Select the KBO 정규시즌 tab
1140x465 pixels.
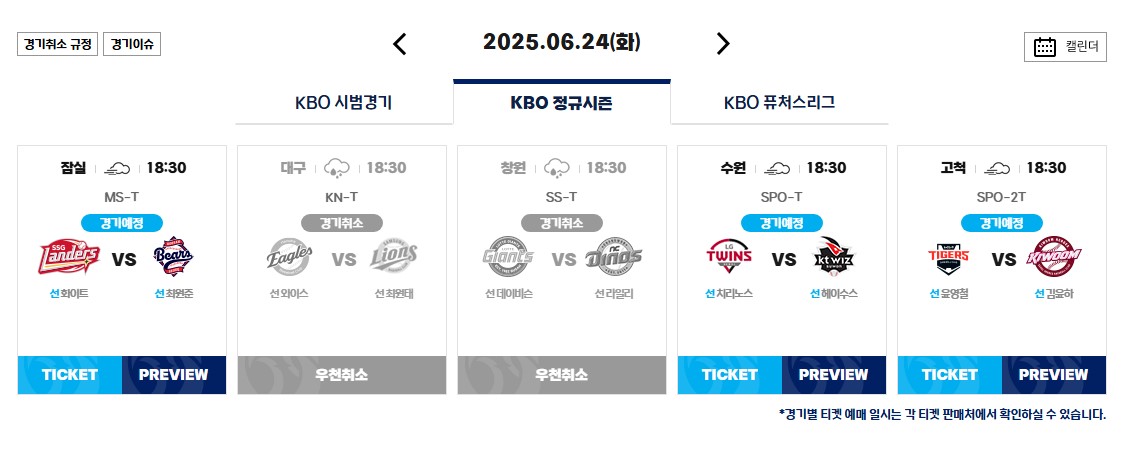(561, 102)
